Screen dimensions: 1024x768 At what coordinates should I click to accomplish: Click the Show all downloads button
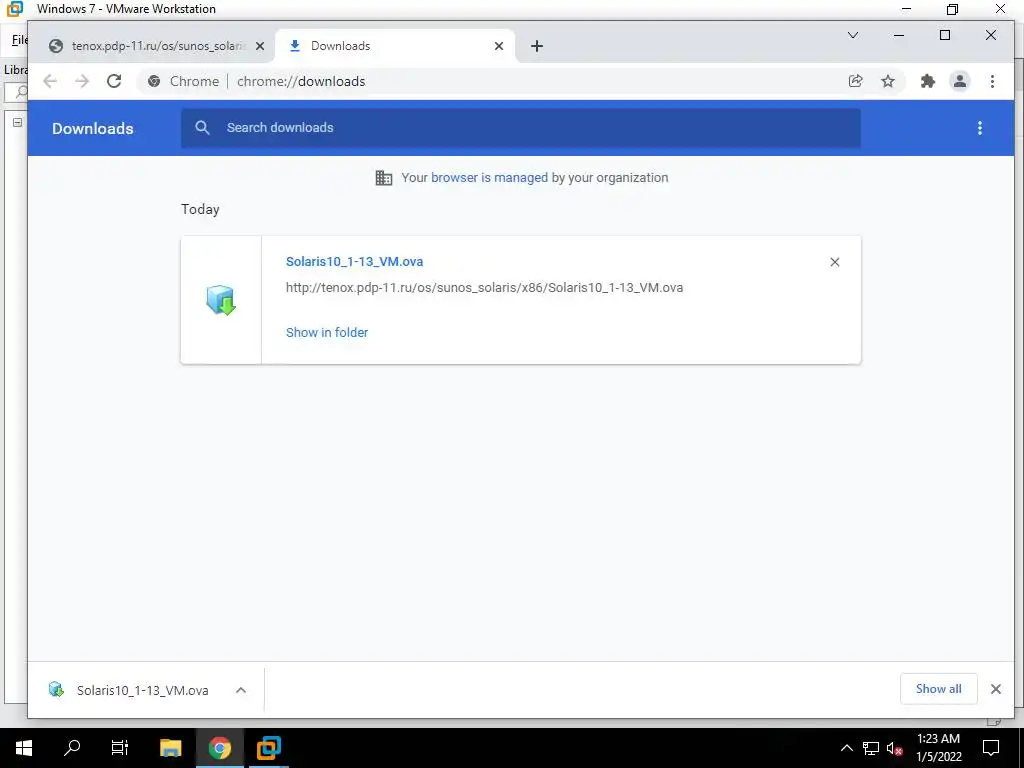[938, 689]
